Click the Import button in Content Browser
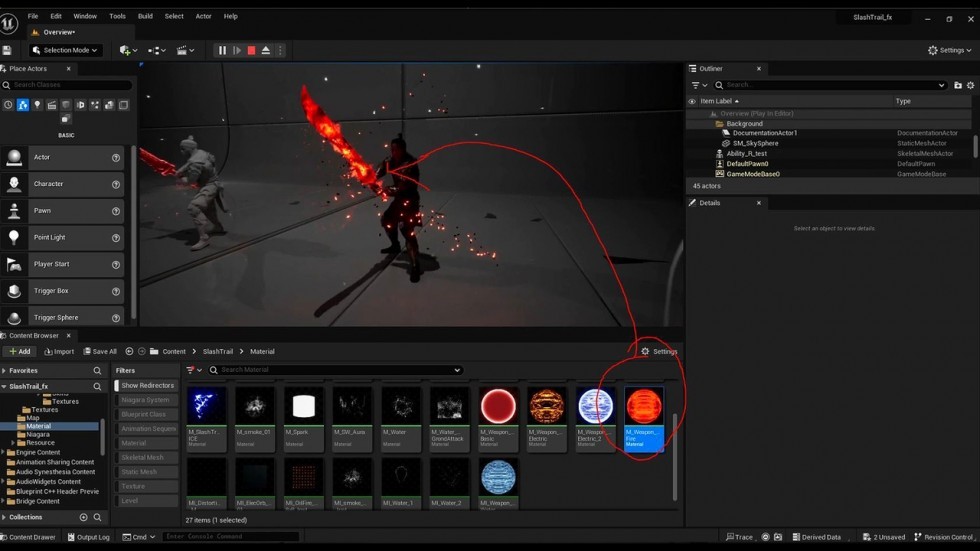The height and width of the screenshot is (551, 980). pyautogui.click(x=59, y=351)
